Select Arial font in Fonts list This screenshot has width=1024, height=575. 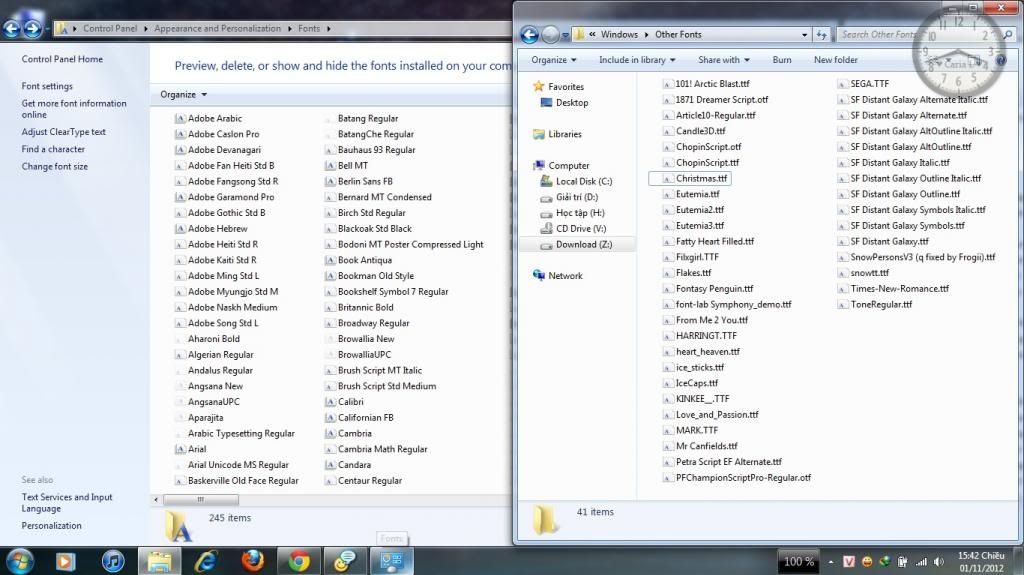190,449
